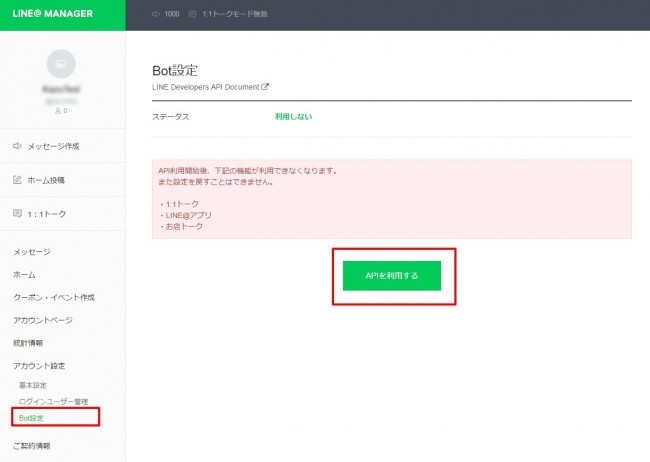The image size is (650, 462).
Task: Open アカウントページ in the sidebar
Action: coord(43,320)
